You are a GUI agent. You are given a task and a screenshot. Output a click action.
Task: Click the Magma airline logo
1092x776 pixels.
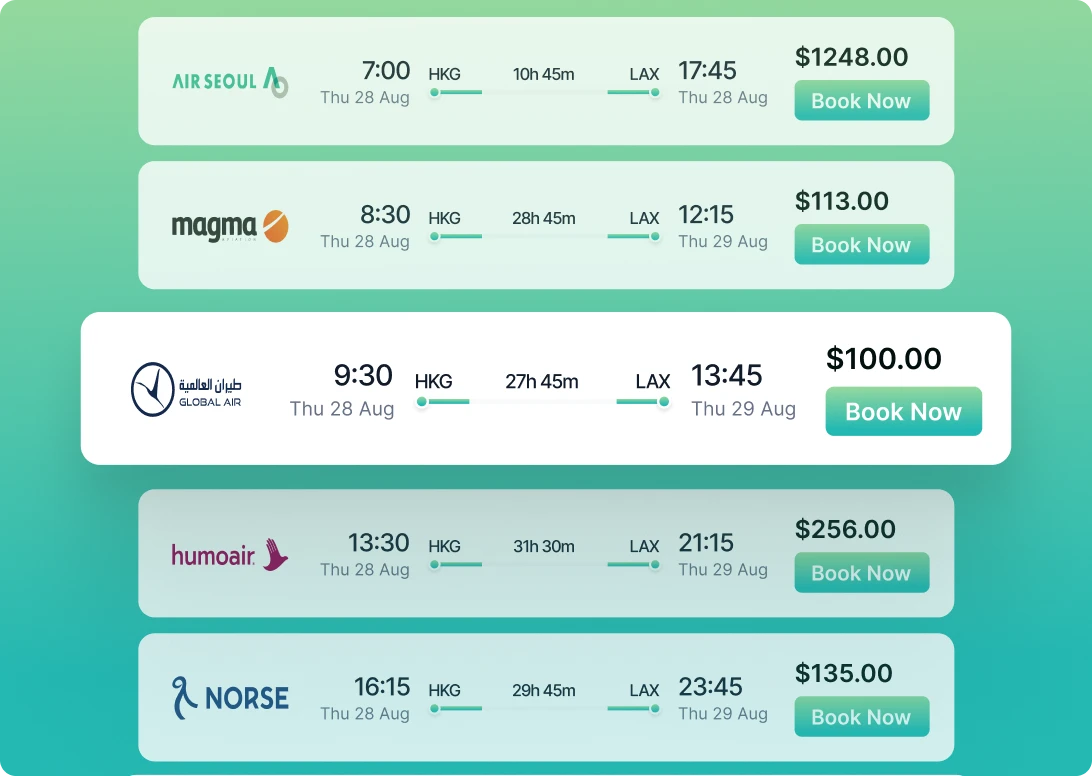tap(228, 226)
